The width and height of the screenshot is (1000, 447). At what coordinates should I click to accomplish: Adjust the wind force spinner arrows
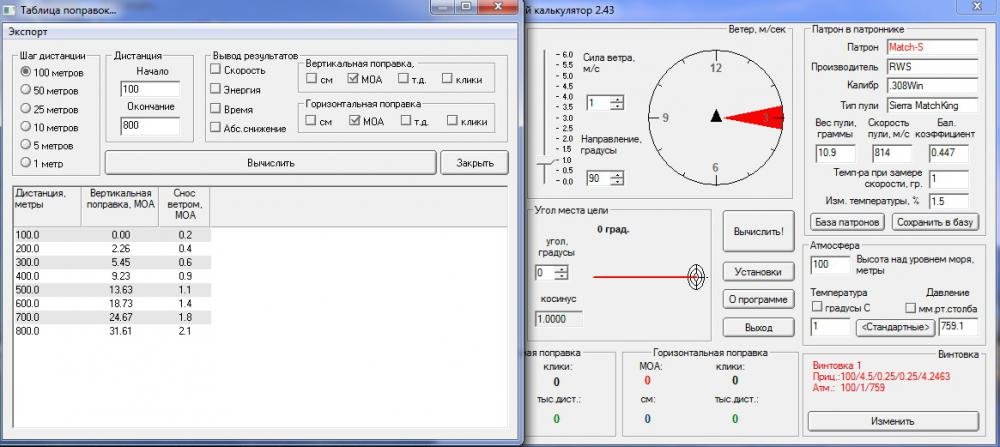pyautogui.click(x=617, y=103)
